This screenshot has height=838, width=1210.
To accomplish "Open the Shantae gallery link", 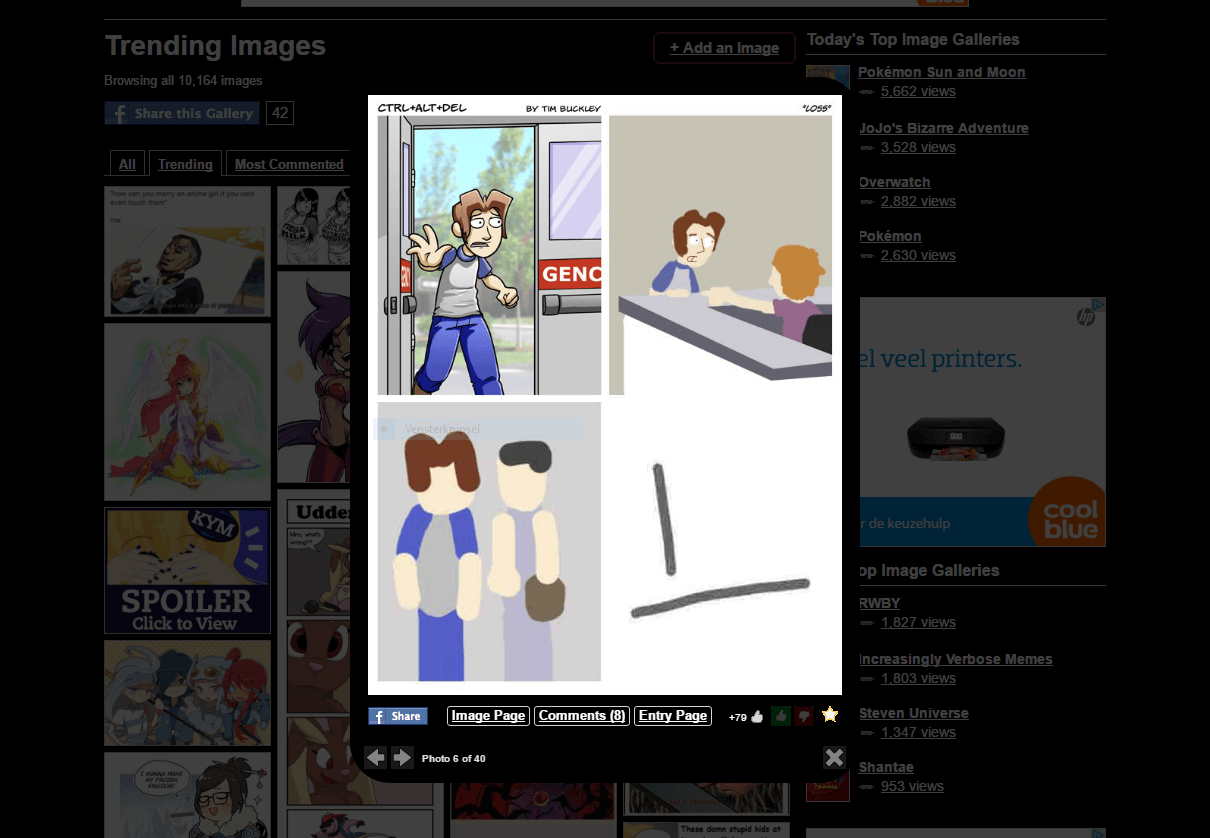I will pos(886,767).
